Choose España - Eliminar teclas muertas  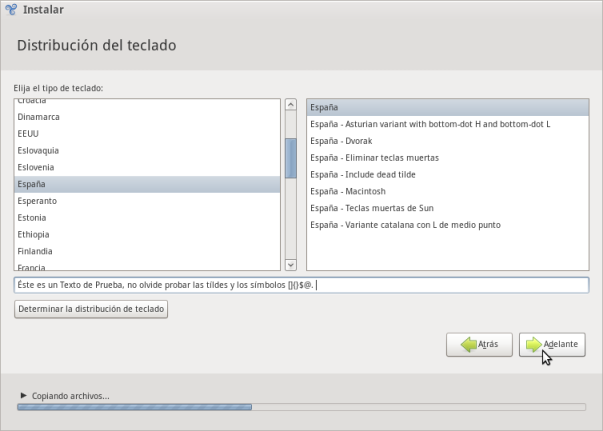(448, 158)
